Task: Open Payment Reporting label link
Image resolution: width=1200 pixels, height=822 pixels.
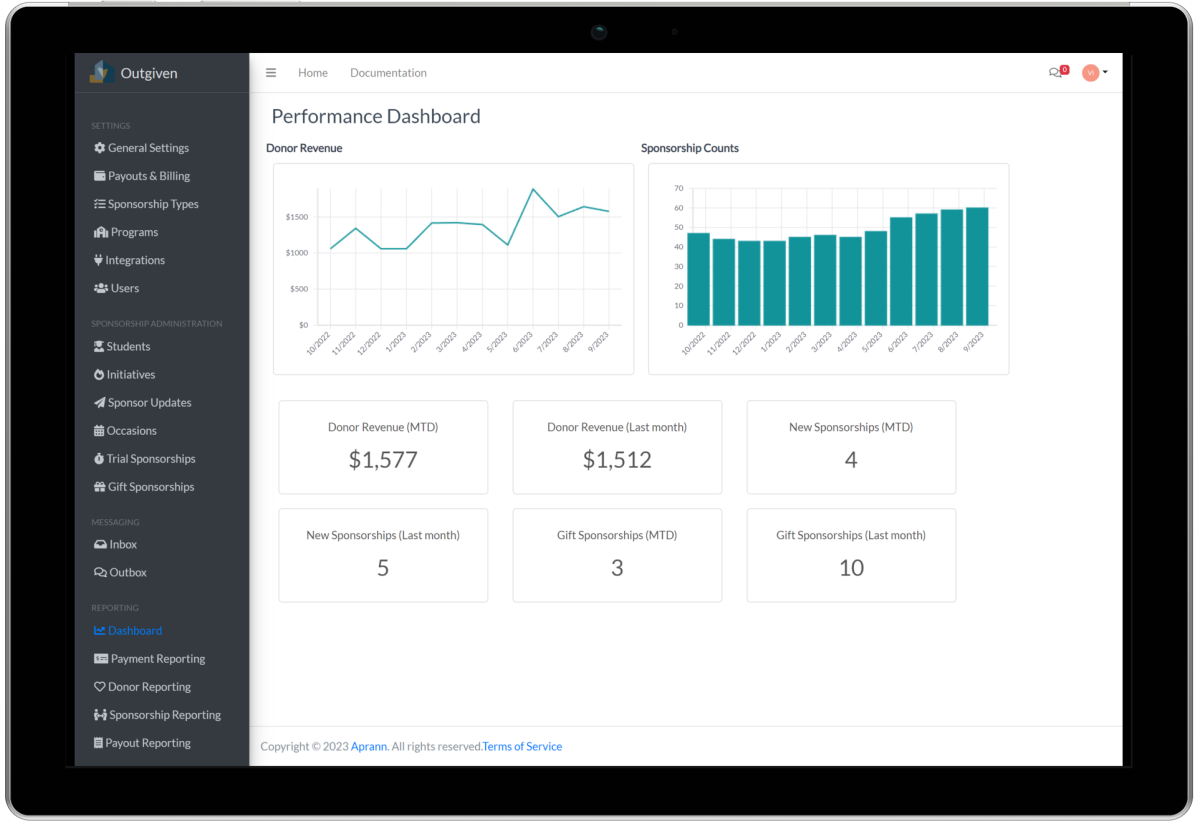Action: (158, 659)
